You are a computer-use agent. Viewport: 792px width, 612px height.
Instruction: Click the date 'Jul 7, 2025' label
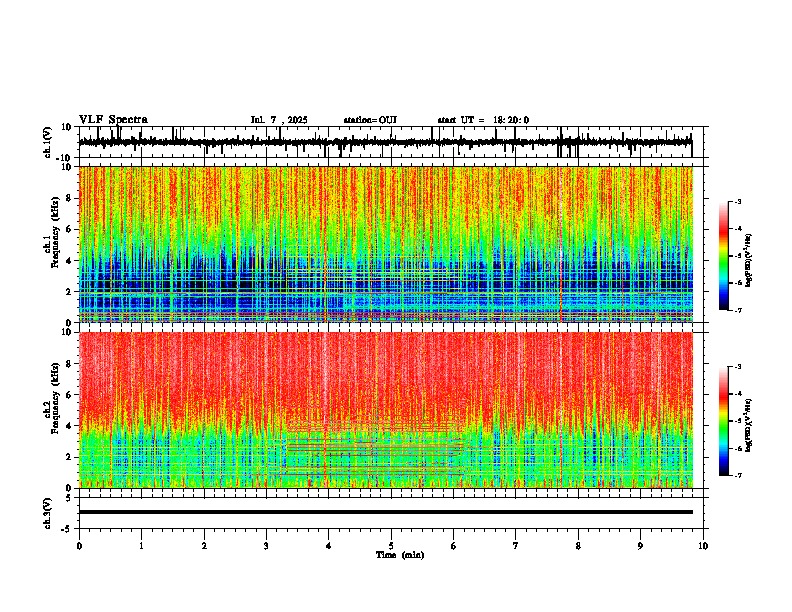tap(279, 120)
